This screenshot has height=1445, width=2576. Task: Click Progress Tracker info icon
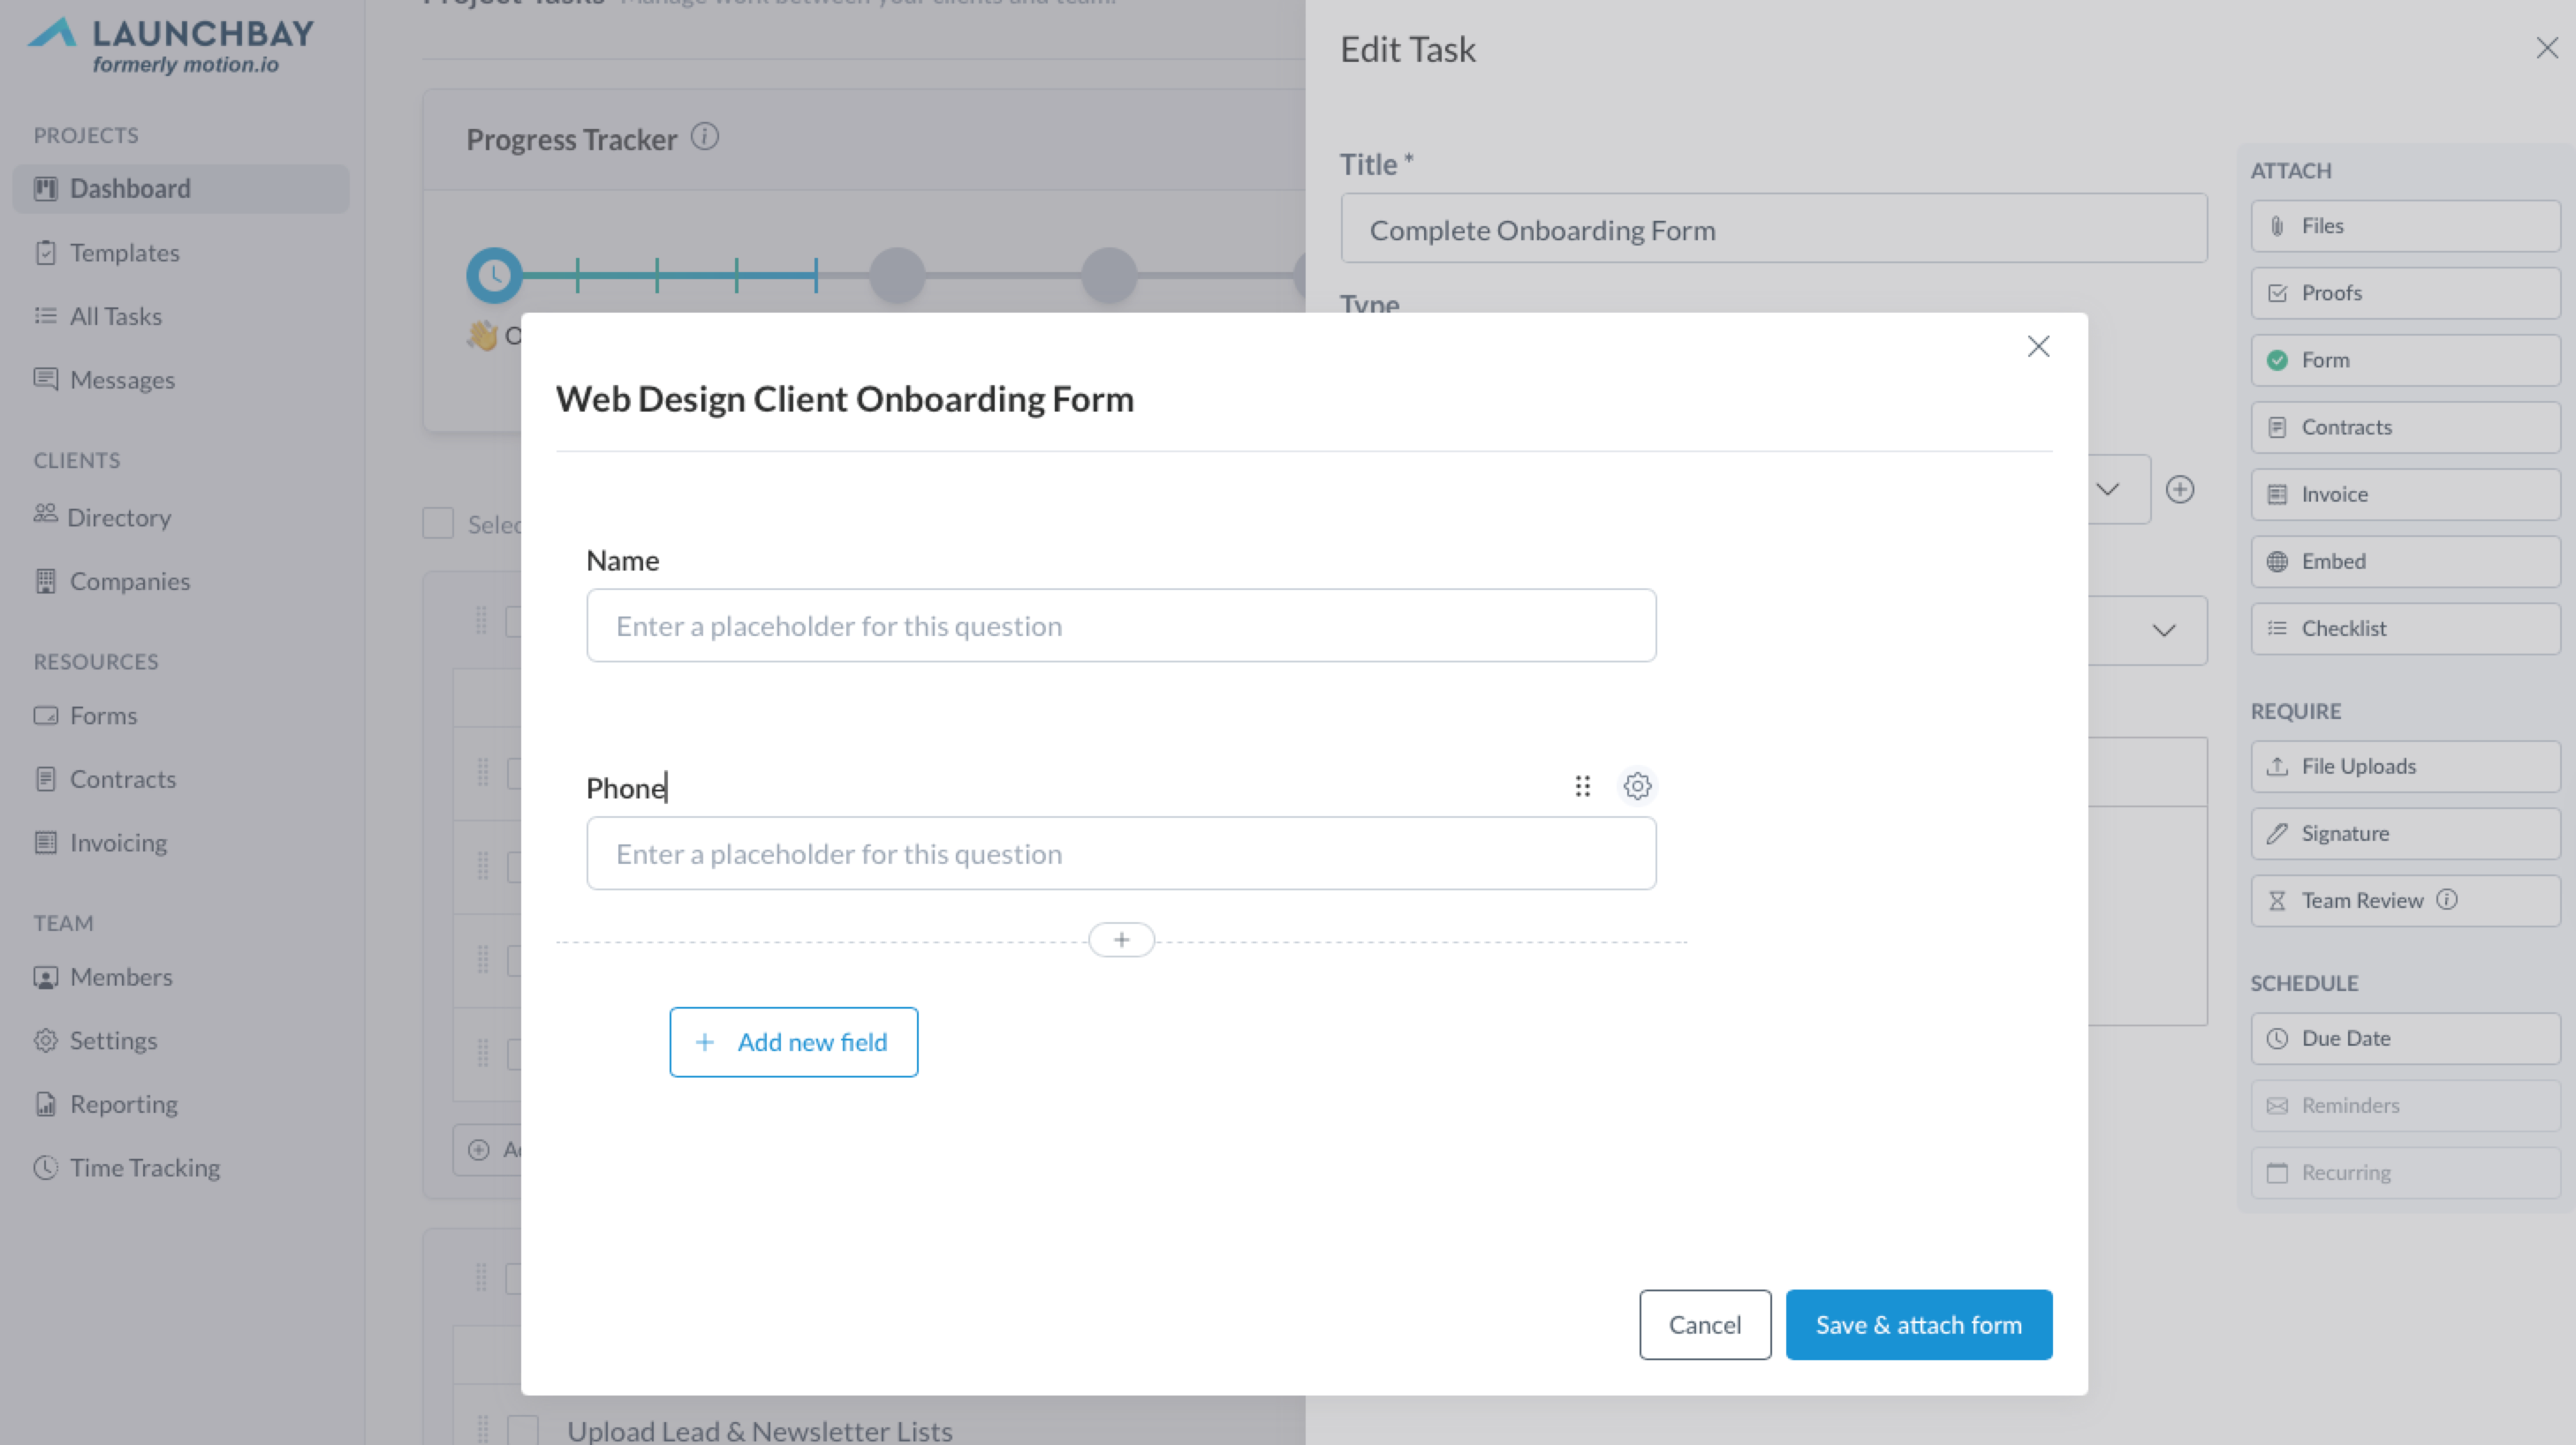[x=705, y=137]
